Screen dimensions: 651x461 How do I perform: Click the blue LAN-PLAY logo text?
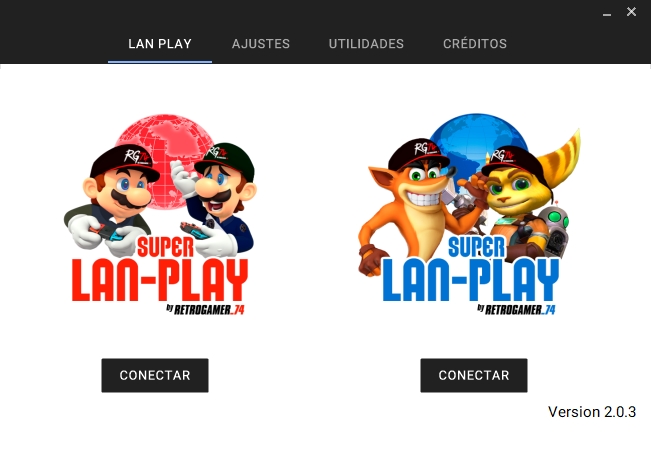click(470, 280)
